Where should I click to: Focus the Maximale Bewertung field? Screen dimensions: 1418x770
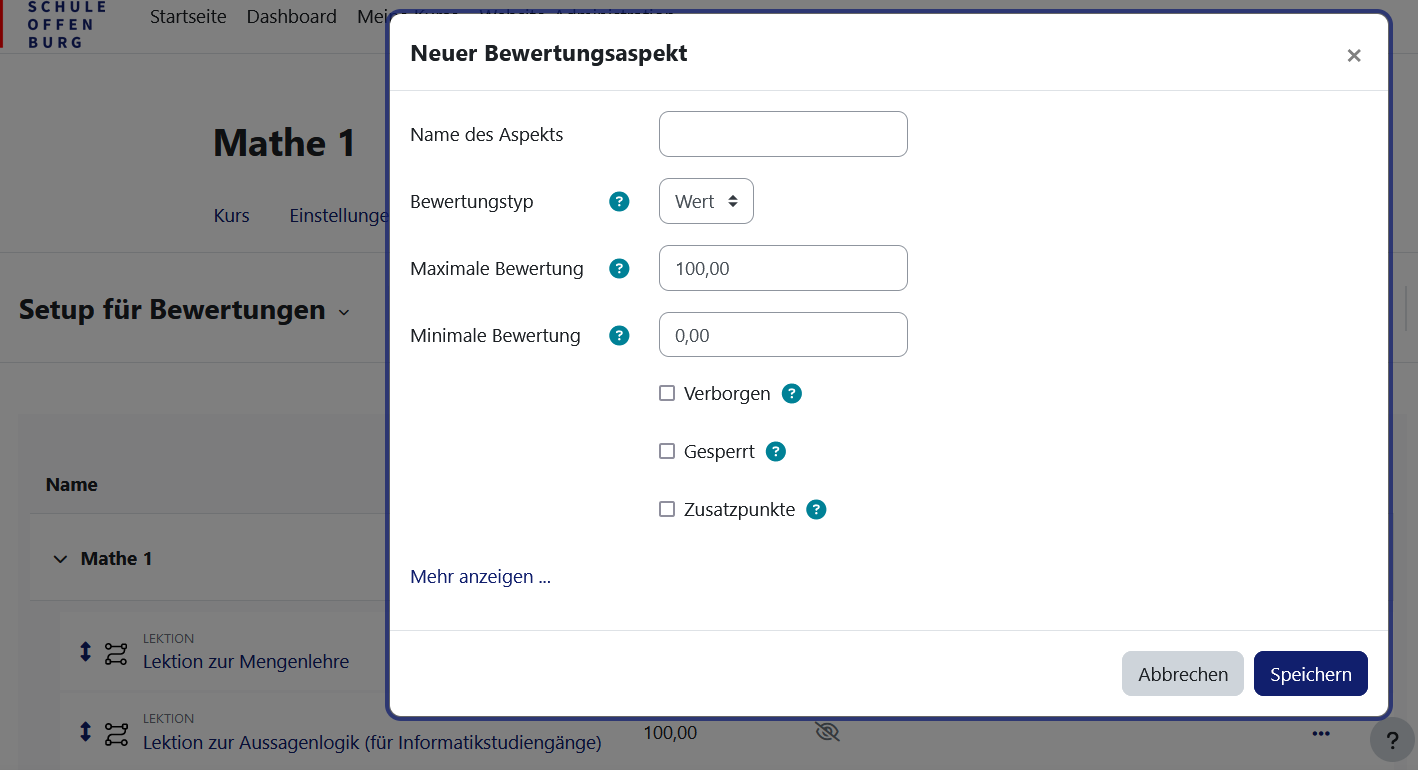[x=783, y=268]
